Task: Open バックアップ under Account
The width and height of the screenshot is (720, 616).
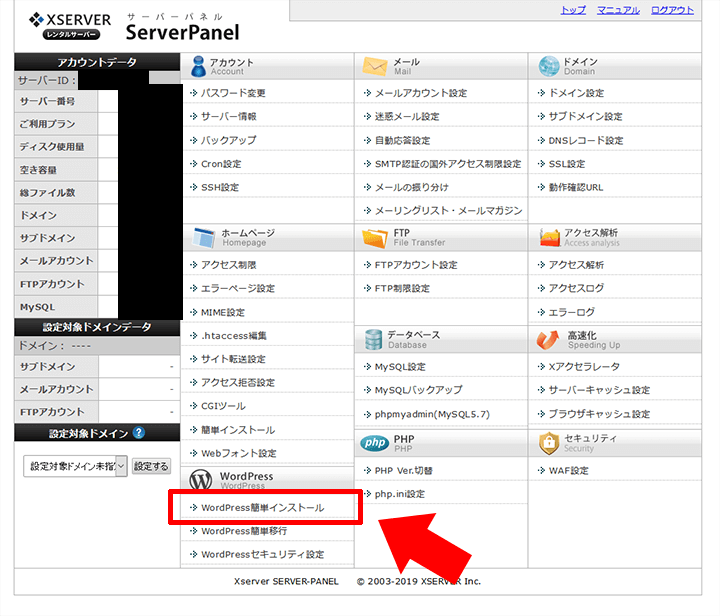Action: [x=229, y=140]
